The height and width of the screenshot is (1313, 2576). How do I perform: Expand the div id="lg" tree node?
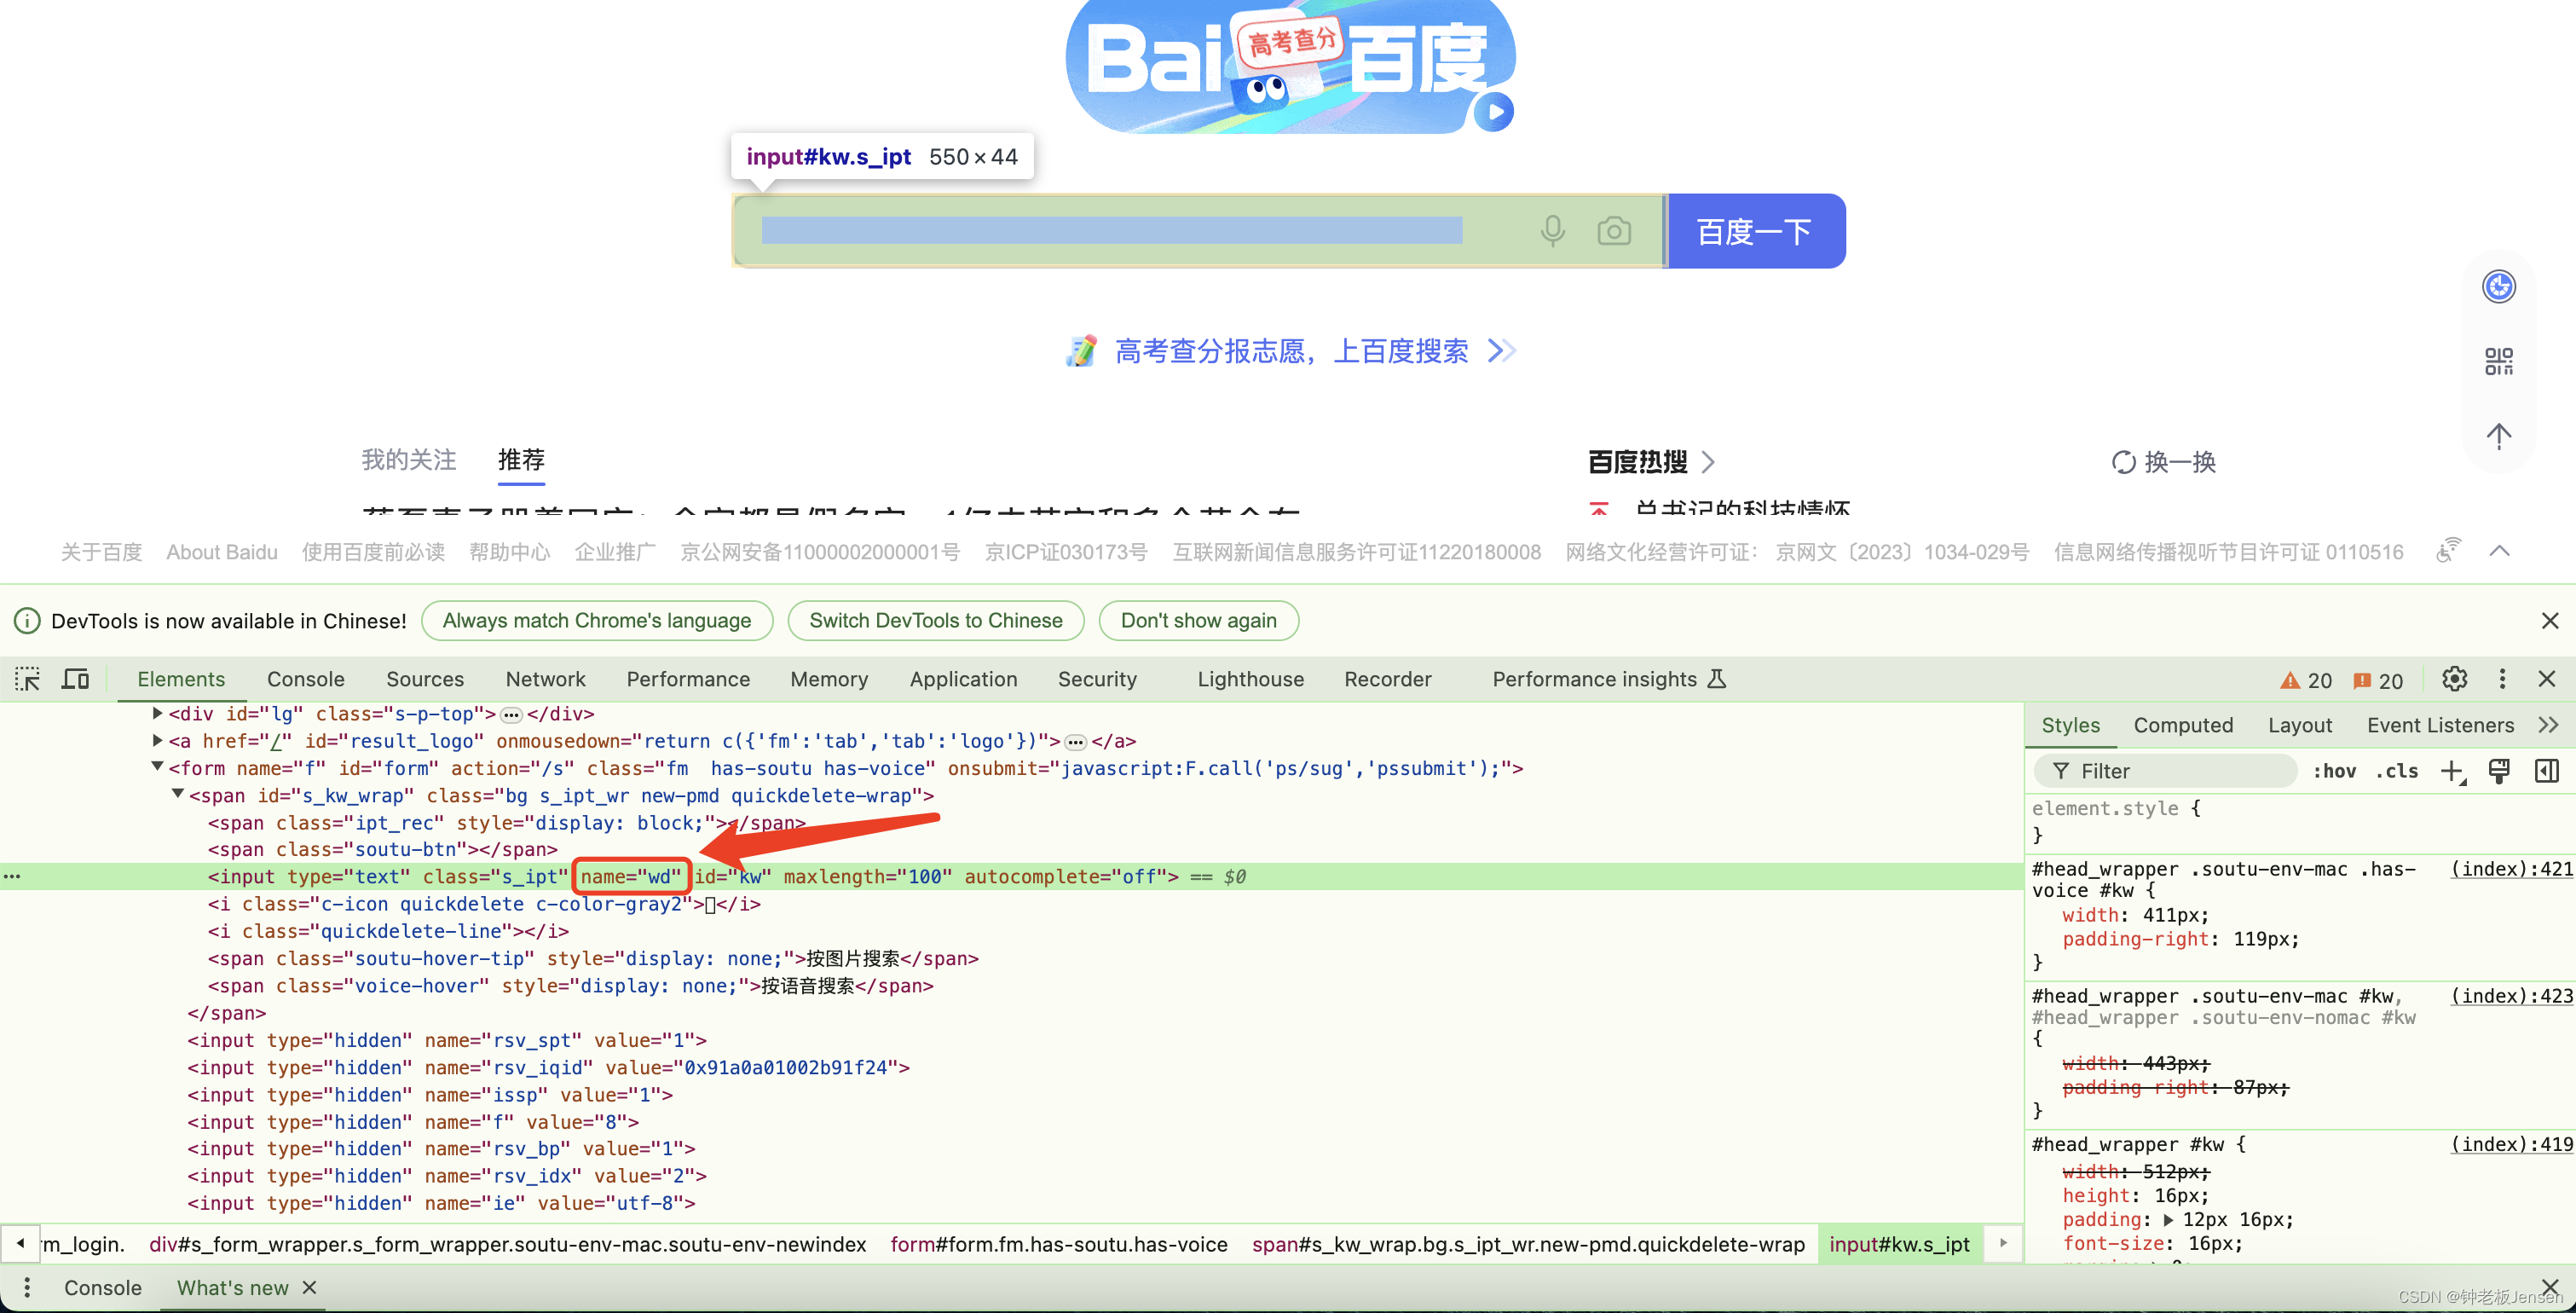pos(157,713)
